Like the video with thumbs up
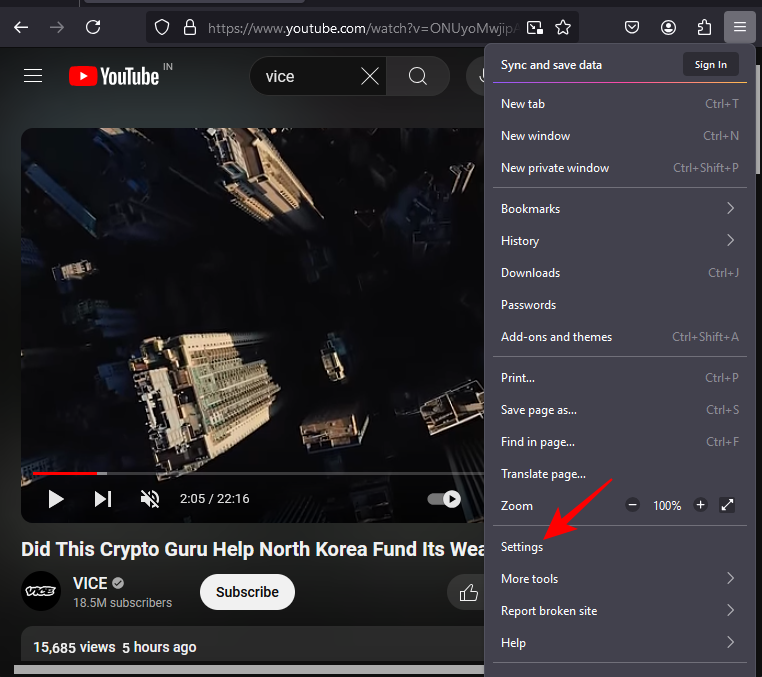Screen dimensions: 762x677 click(x=468, y=592)
